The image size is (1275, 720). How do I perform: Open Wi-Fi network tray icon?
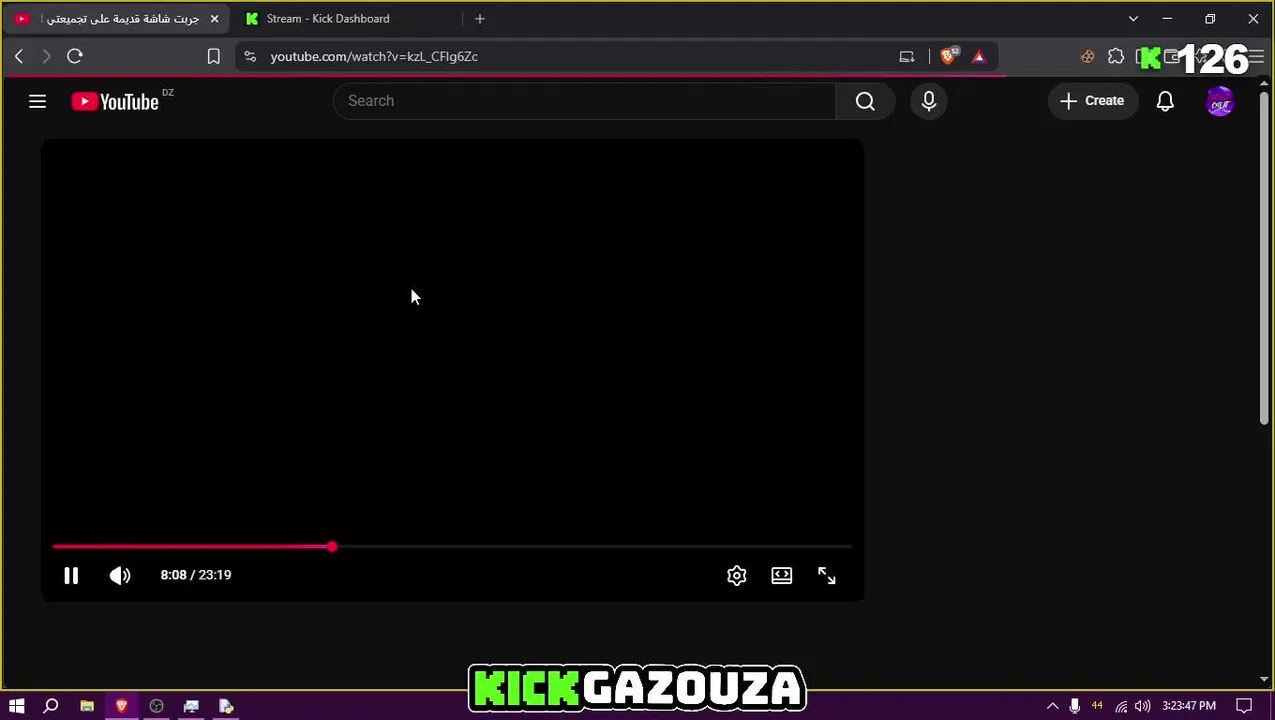(x=1121, y=706)
